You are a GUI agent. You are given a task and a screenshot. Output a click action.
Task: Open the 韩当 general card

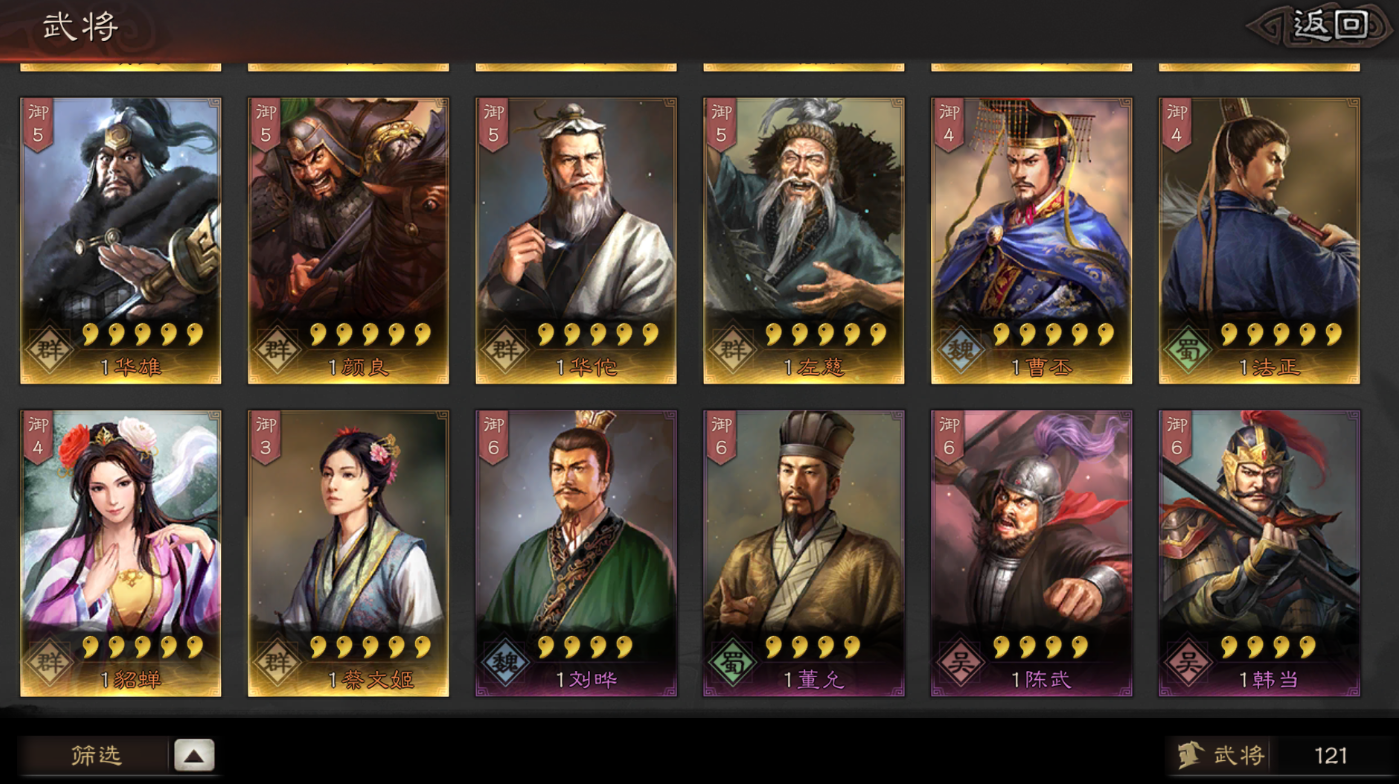tap(1259, 553)
